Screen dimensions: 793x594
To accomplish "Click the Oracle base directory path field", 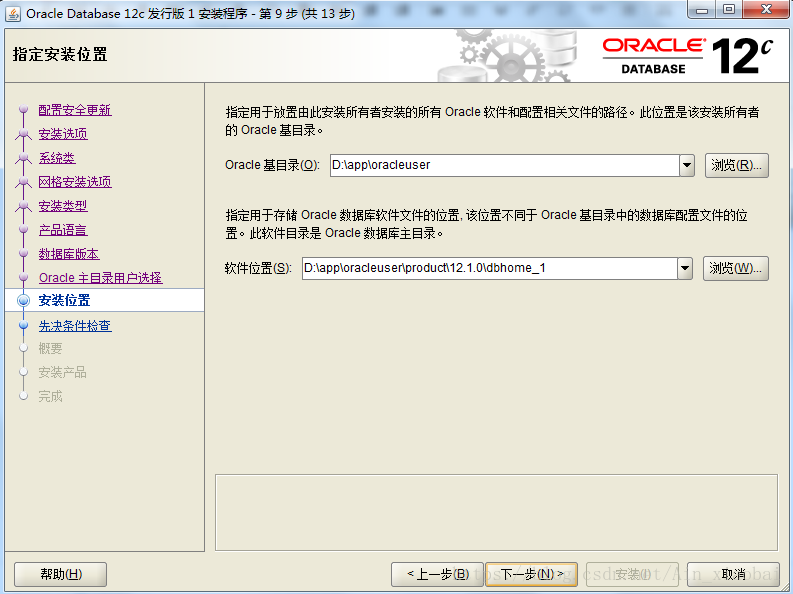I will [505, 165].
